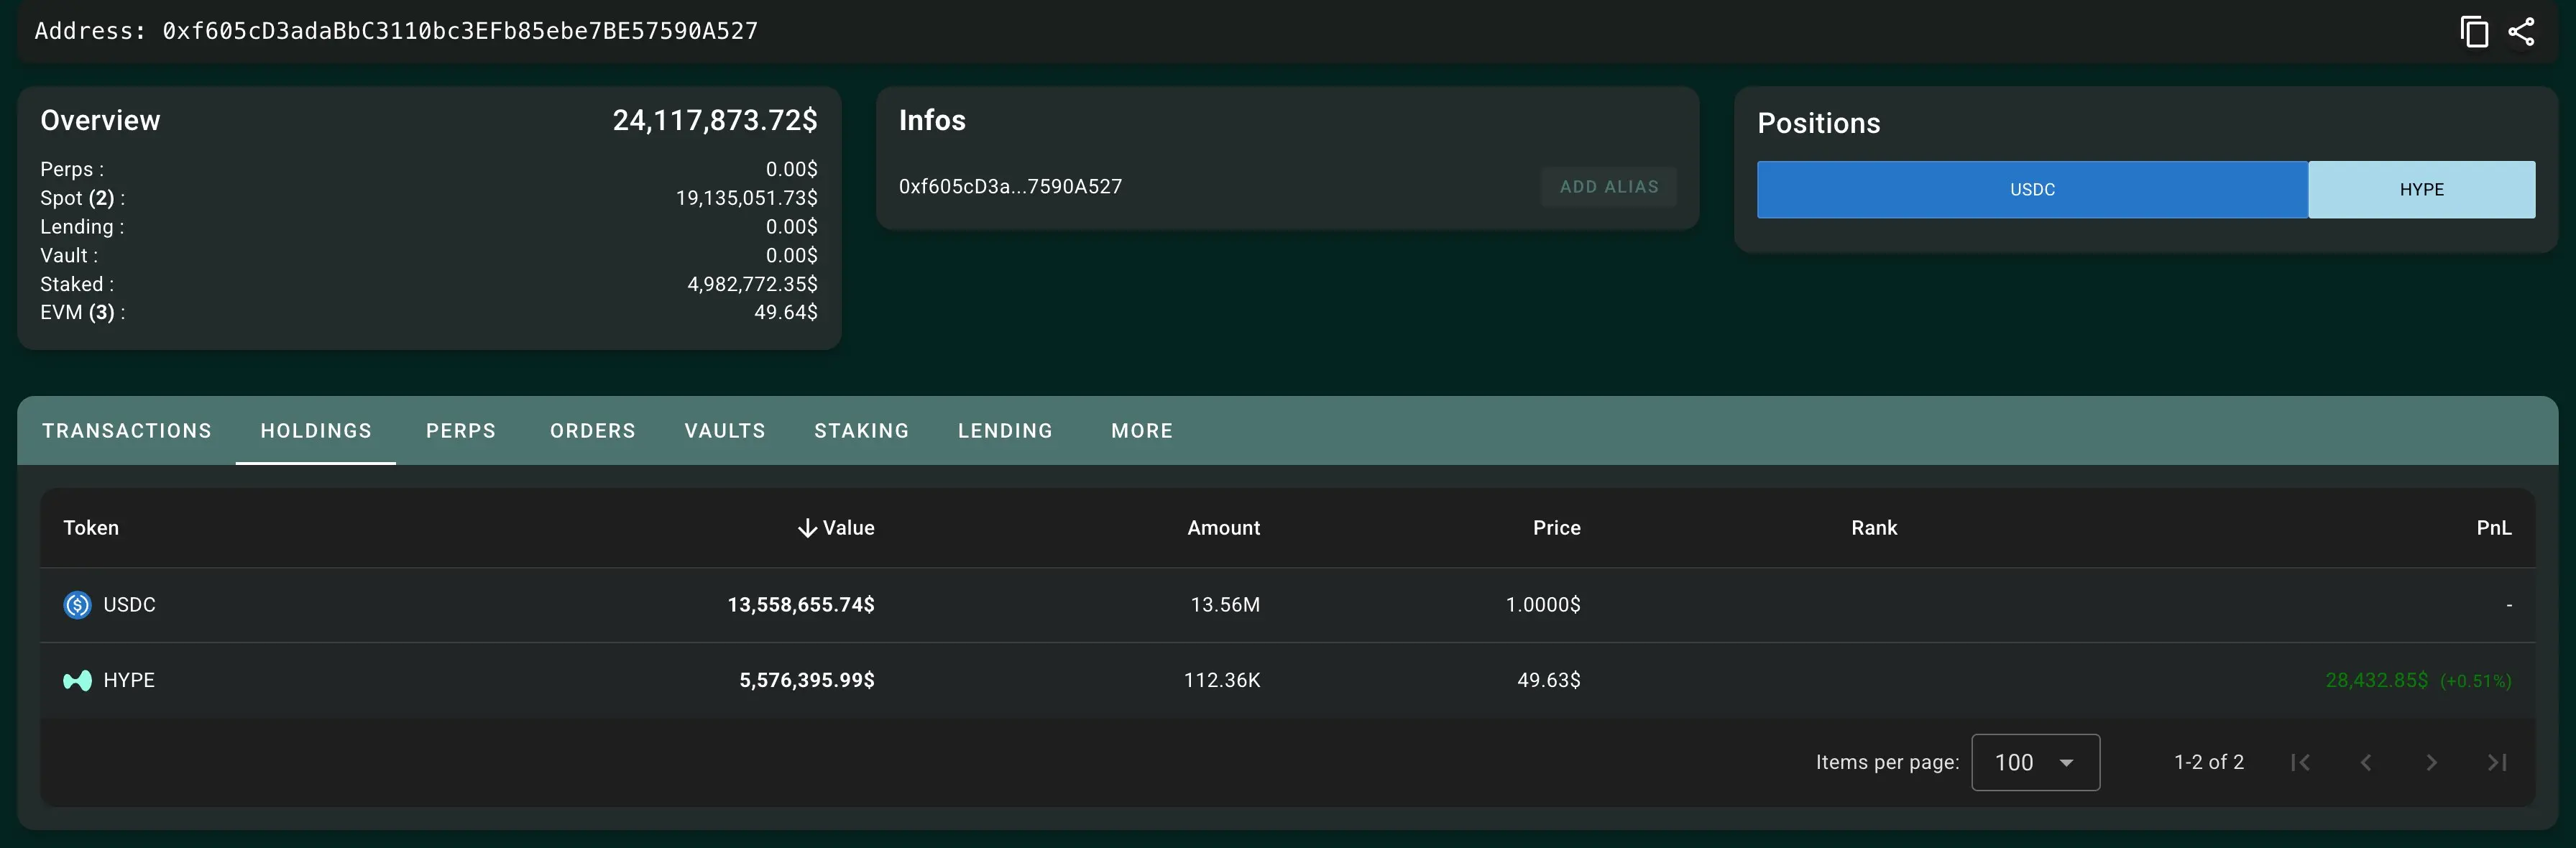This screenshot has height=848, width=2576.
Task: Click the Staked label in Overview
Action: tap(77, 285)
